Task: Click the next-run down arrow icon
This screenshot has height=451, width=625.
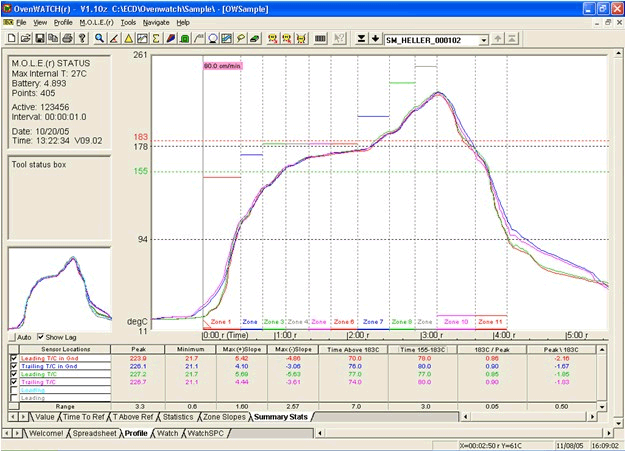Action: click(375, 38)
